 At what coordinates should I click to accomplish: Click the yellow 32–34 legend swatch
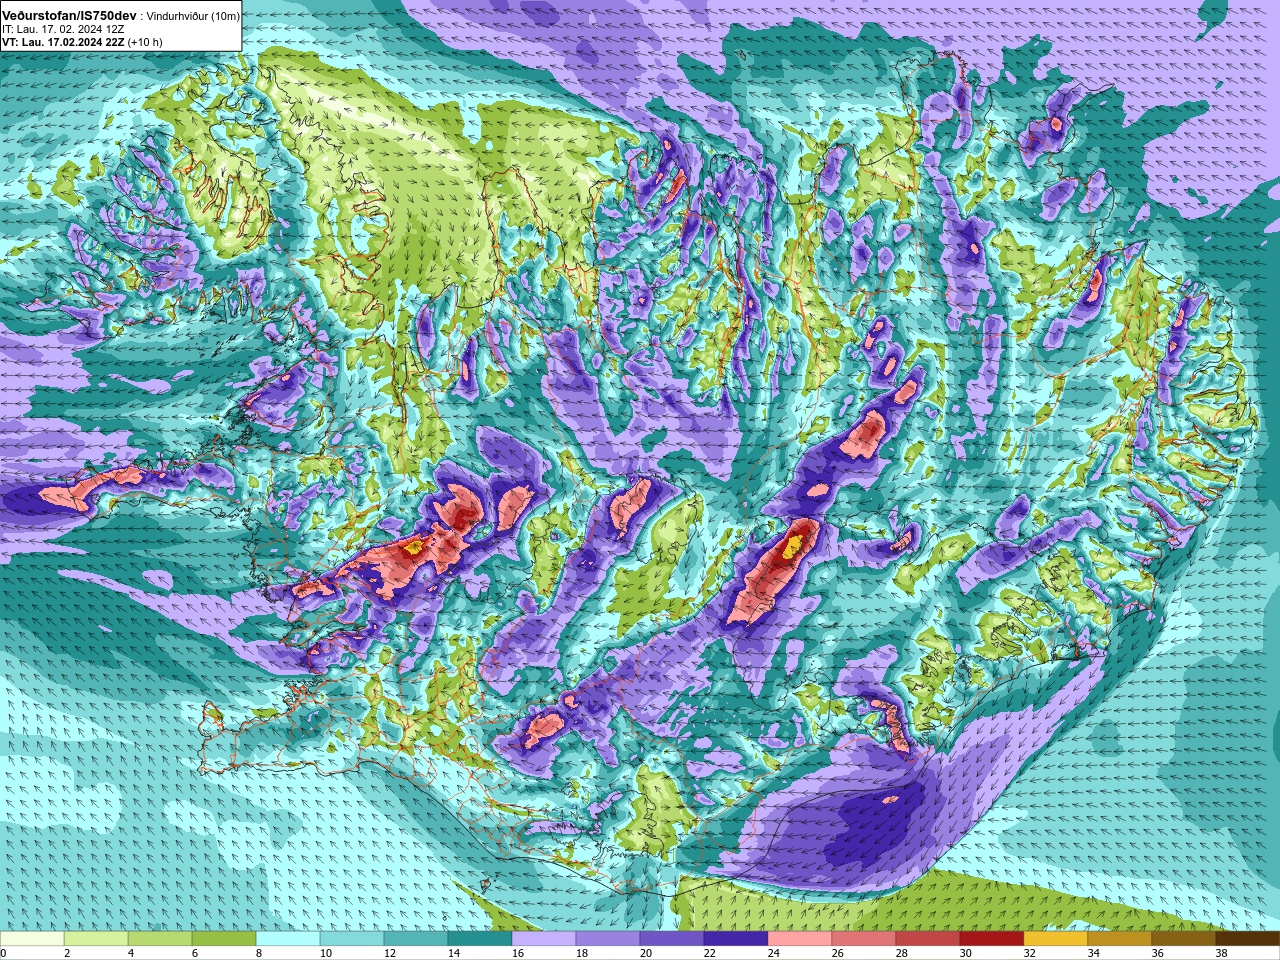[x=1056, y=940]
